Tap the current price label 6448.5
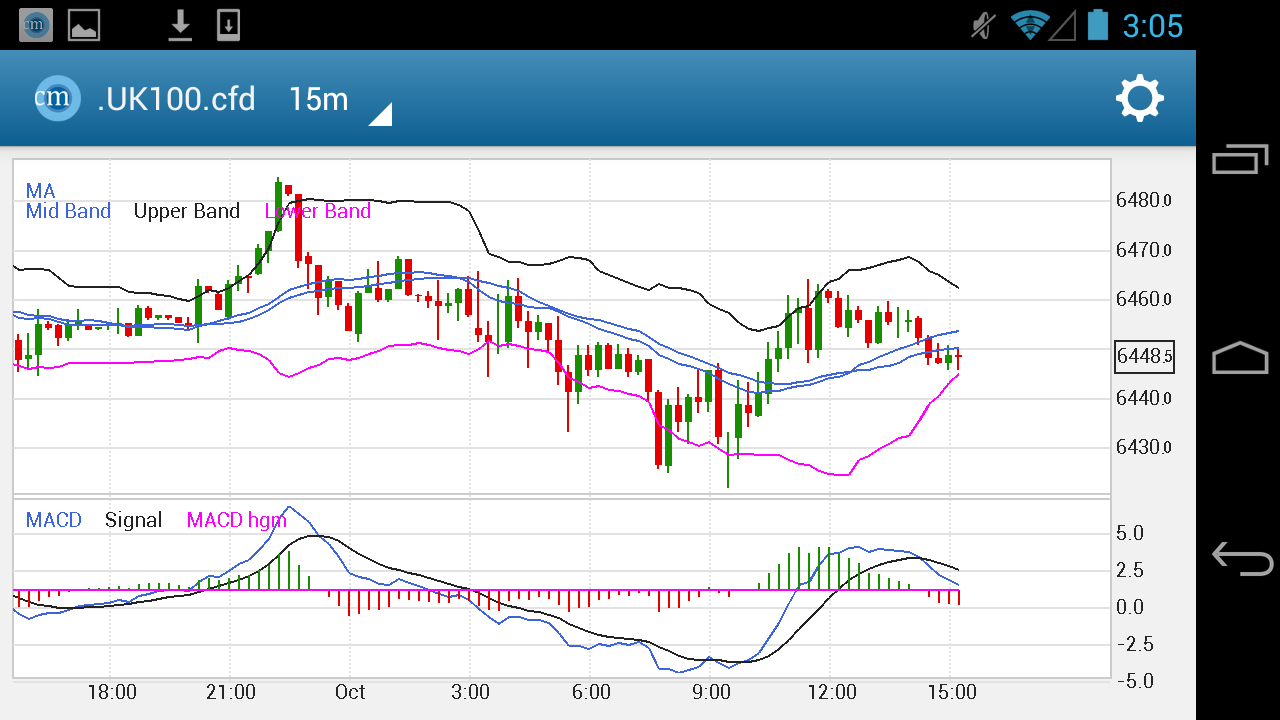The width and height of the screenshot is (1280, 720). (x=1145, y=357)
